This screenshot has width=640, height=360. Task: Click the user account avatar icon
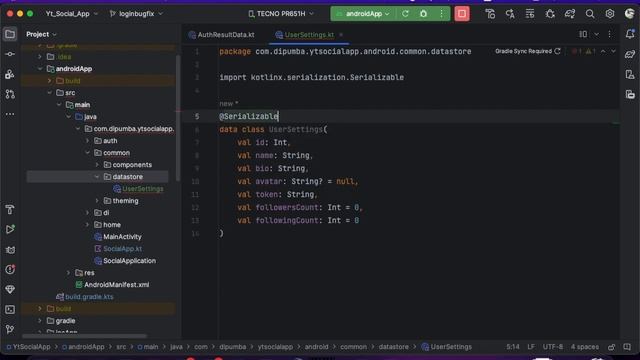tap(630, 14)
